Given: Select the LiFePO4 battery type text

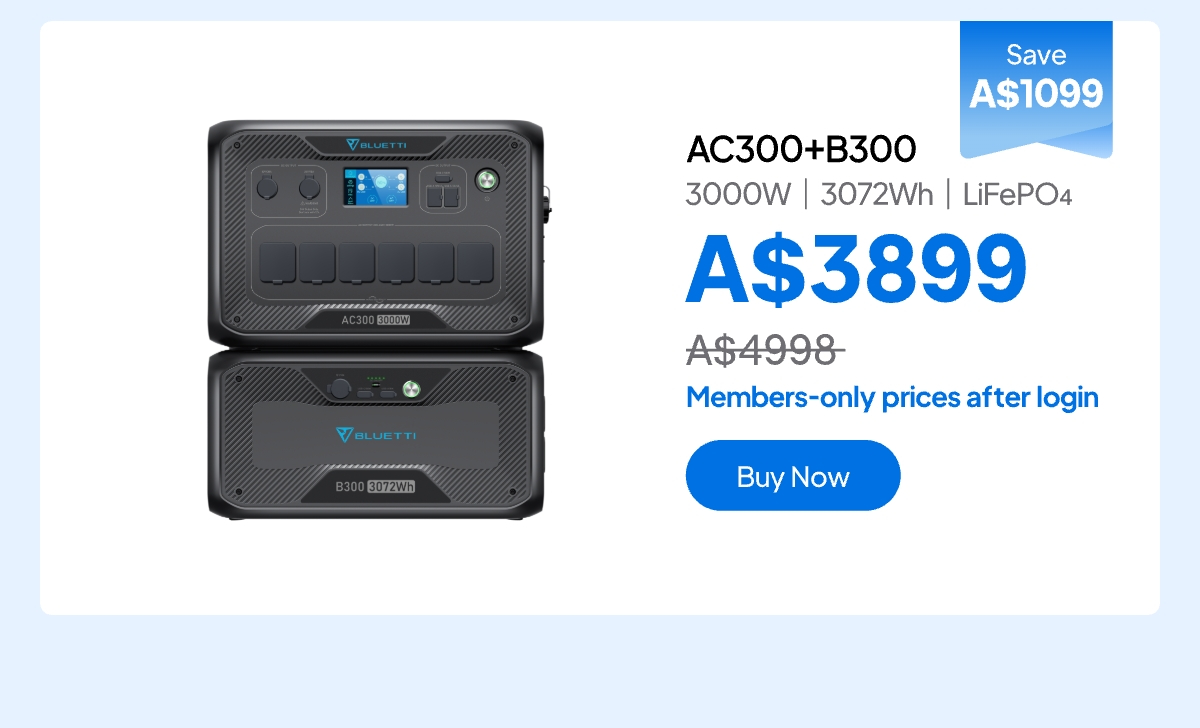Looking at the screenshot, I should (1017, 194).
